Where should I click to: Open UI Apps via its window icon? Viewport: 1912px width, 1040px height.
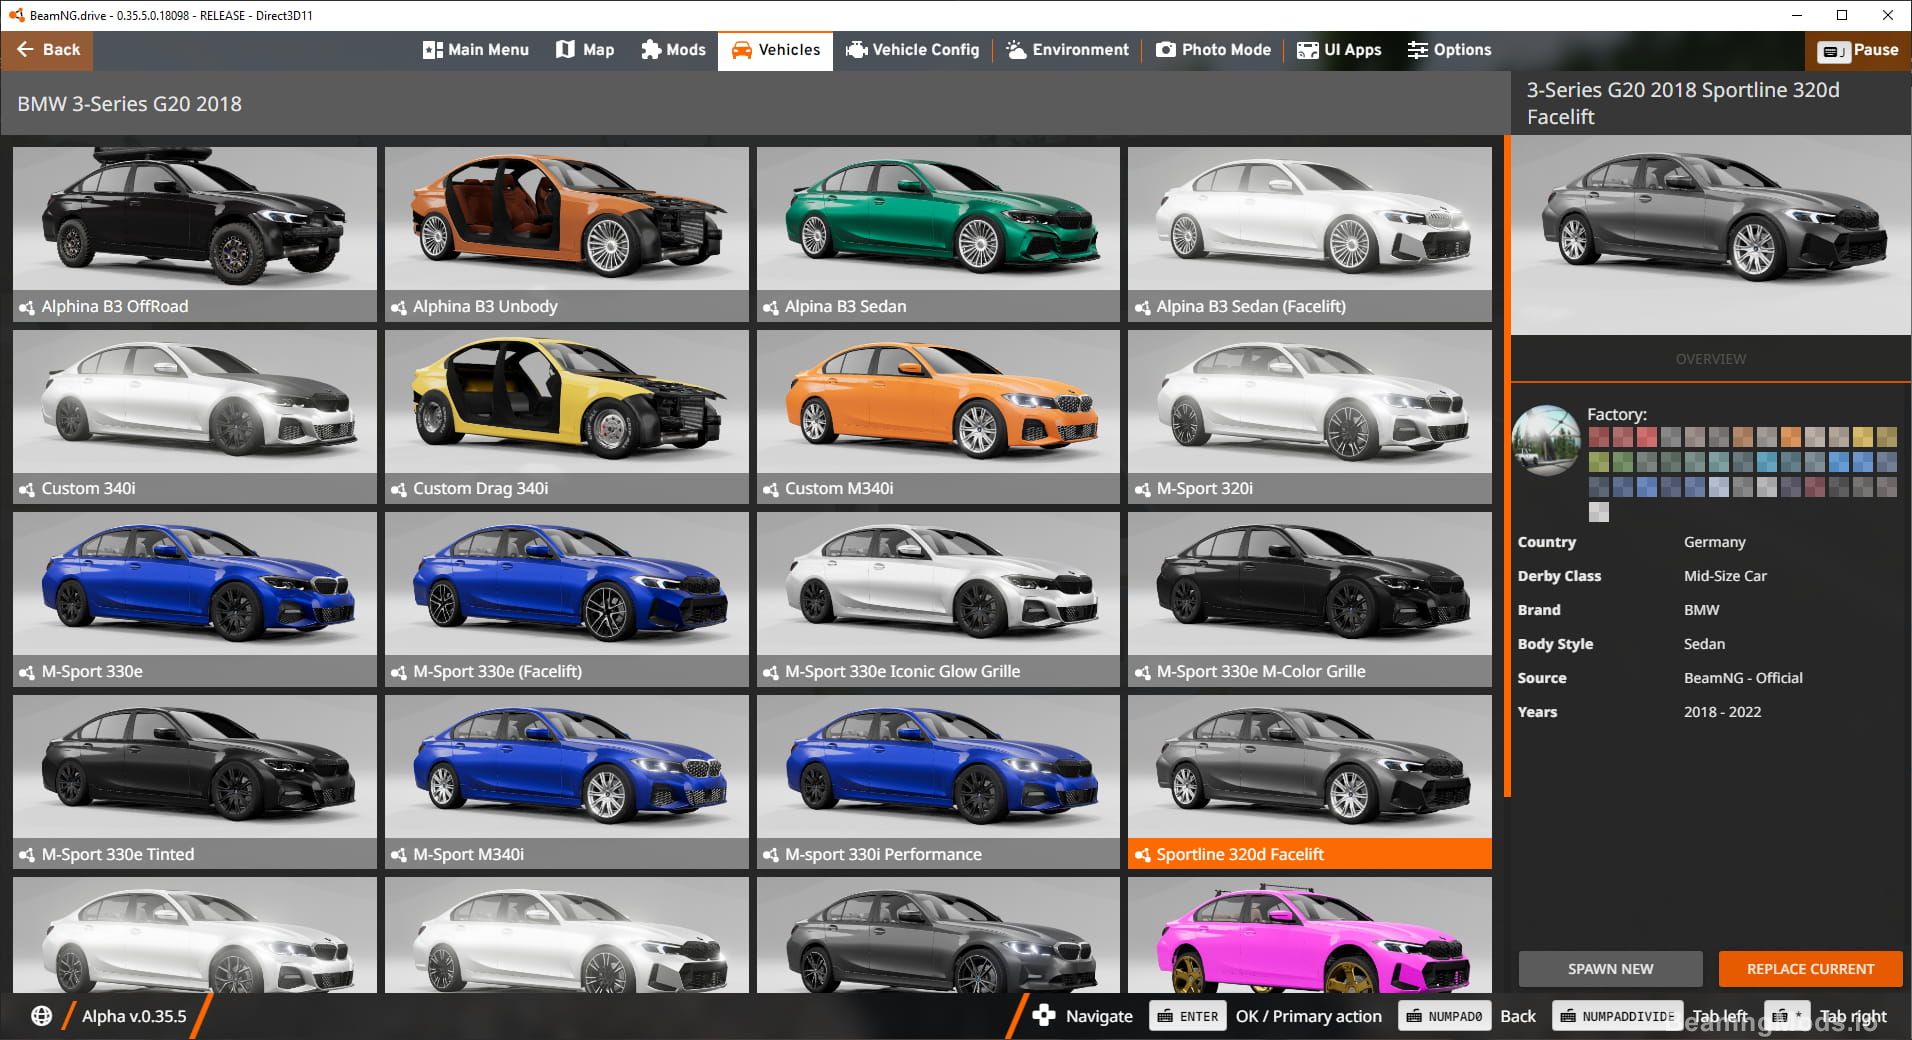coord(1307,50)
